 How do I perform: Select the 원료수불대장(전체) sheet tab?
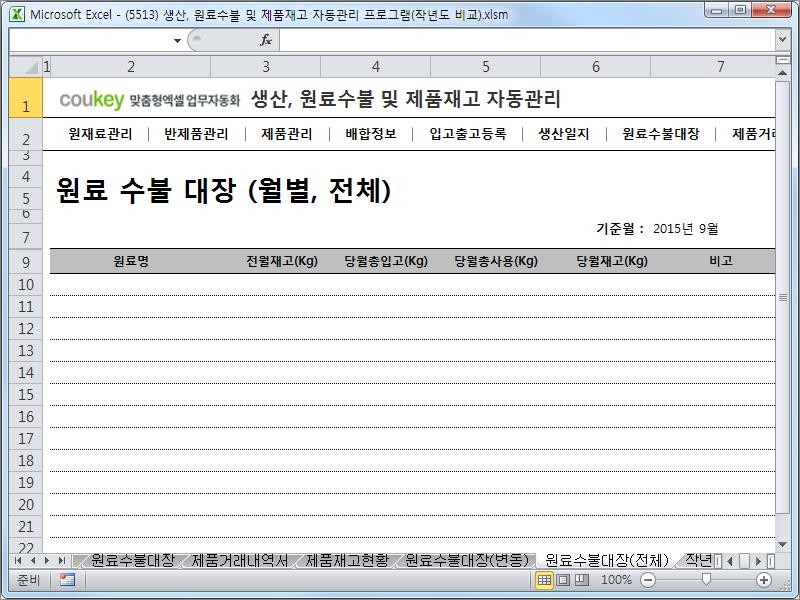pos(607,560)
